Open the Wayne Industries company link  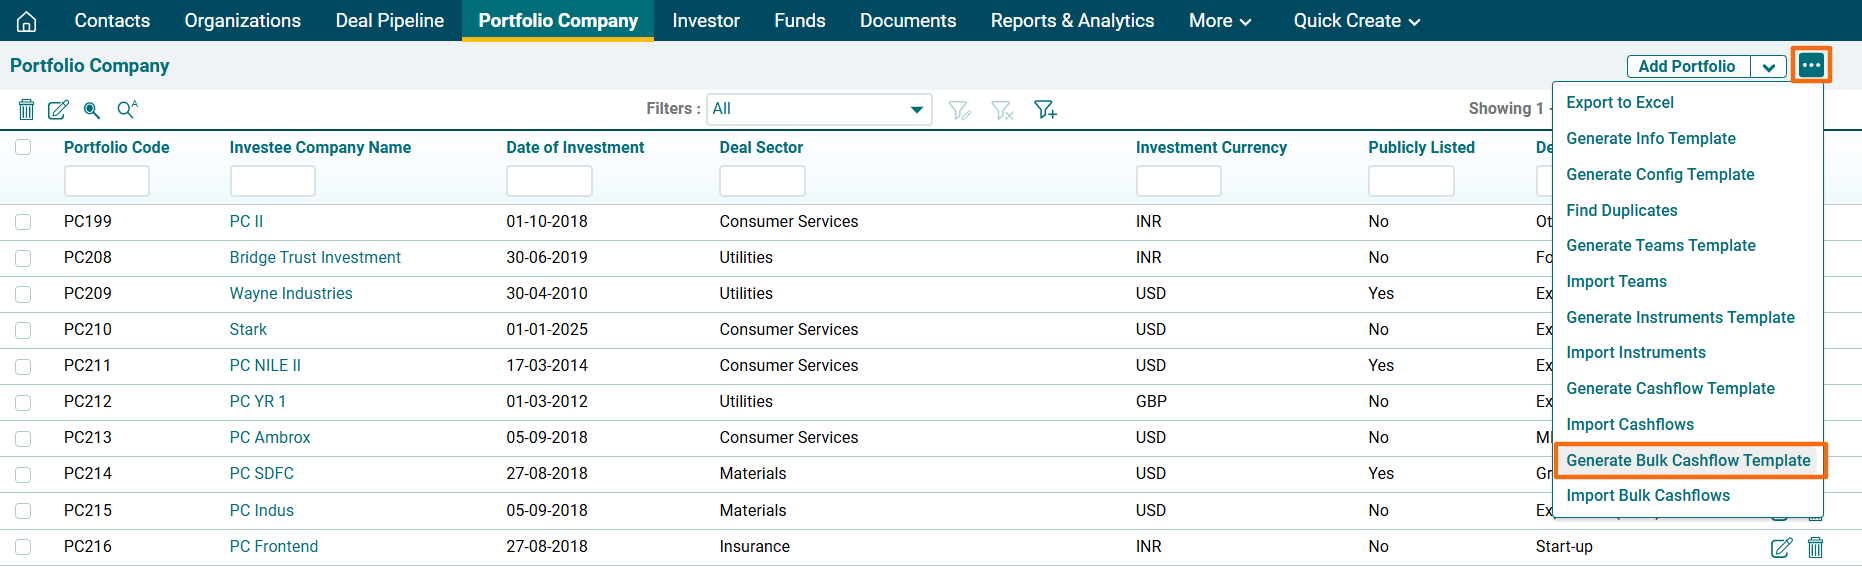[x=291, y=293]
